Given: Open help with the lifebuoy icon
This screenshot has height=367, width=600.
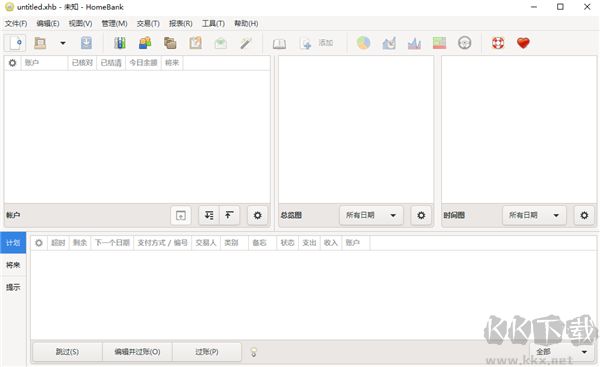Looking at the screenshot, I should [x=498, y=43].
